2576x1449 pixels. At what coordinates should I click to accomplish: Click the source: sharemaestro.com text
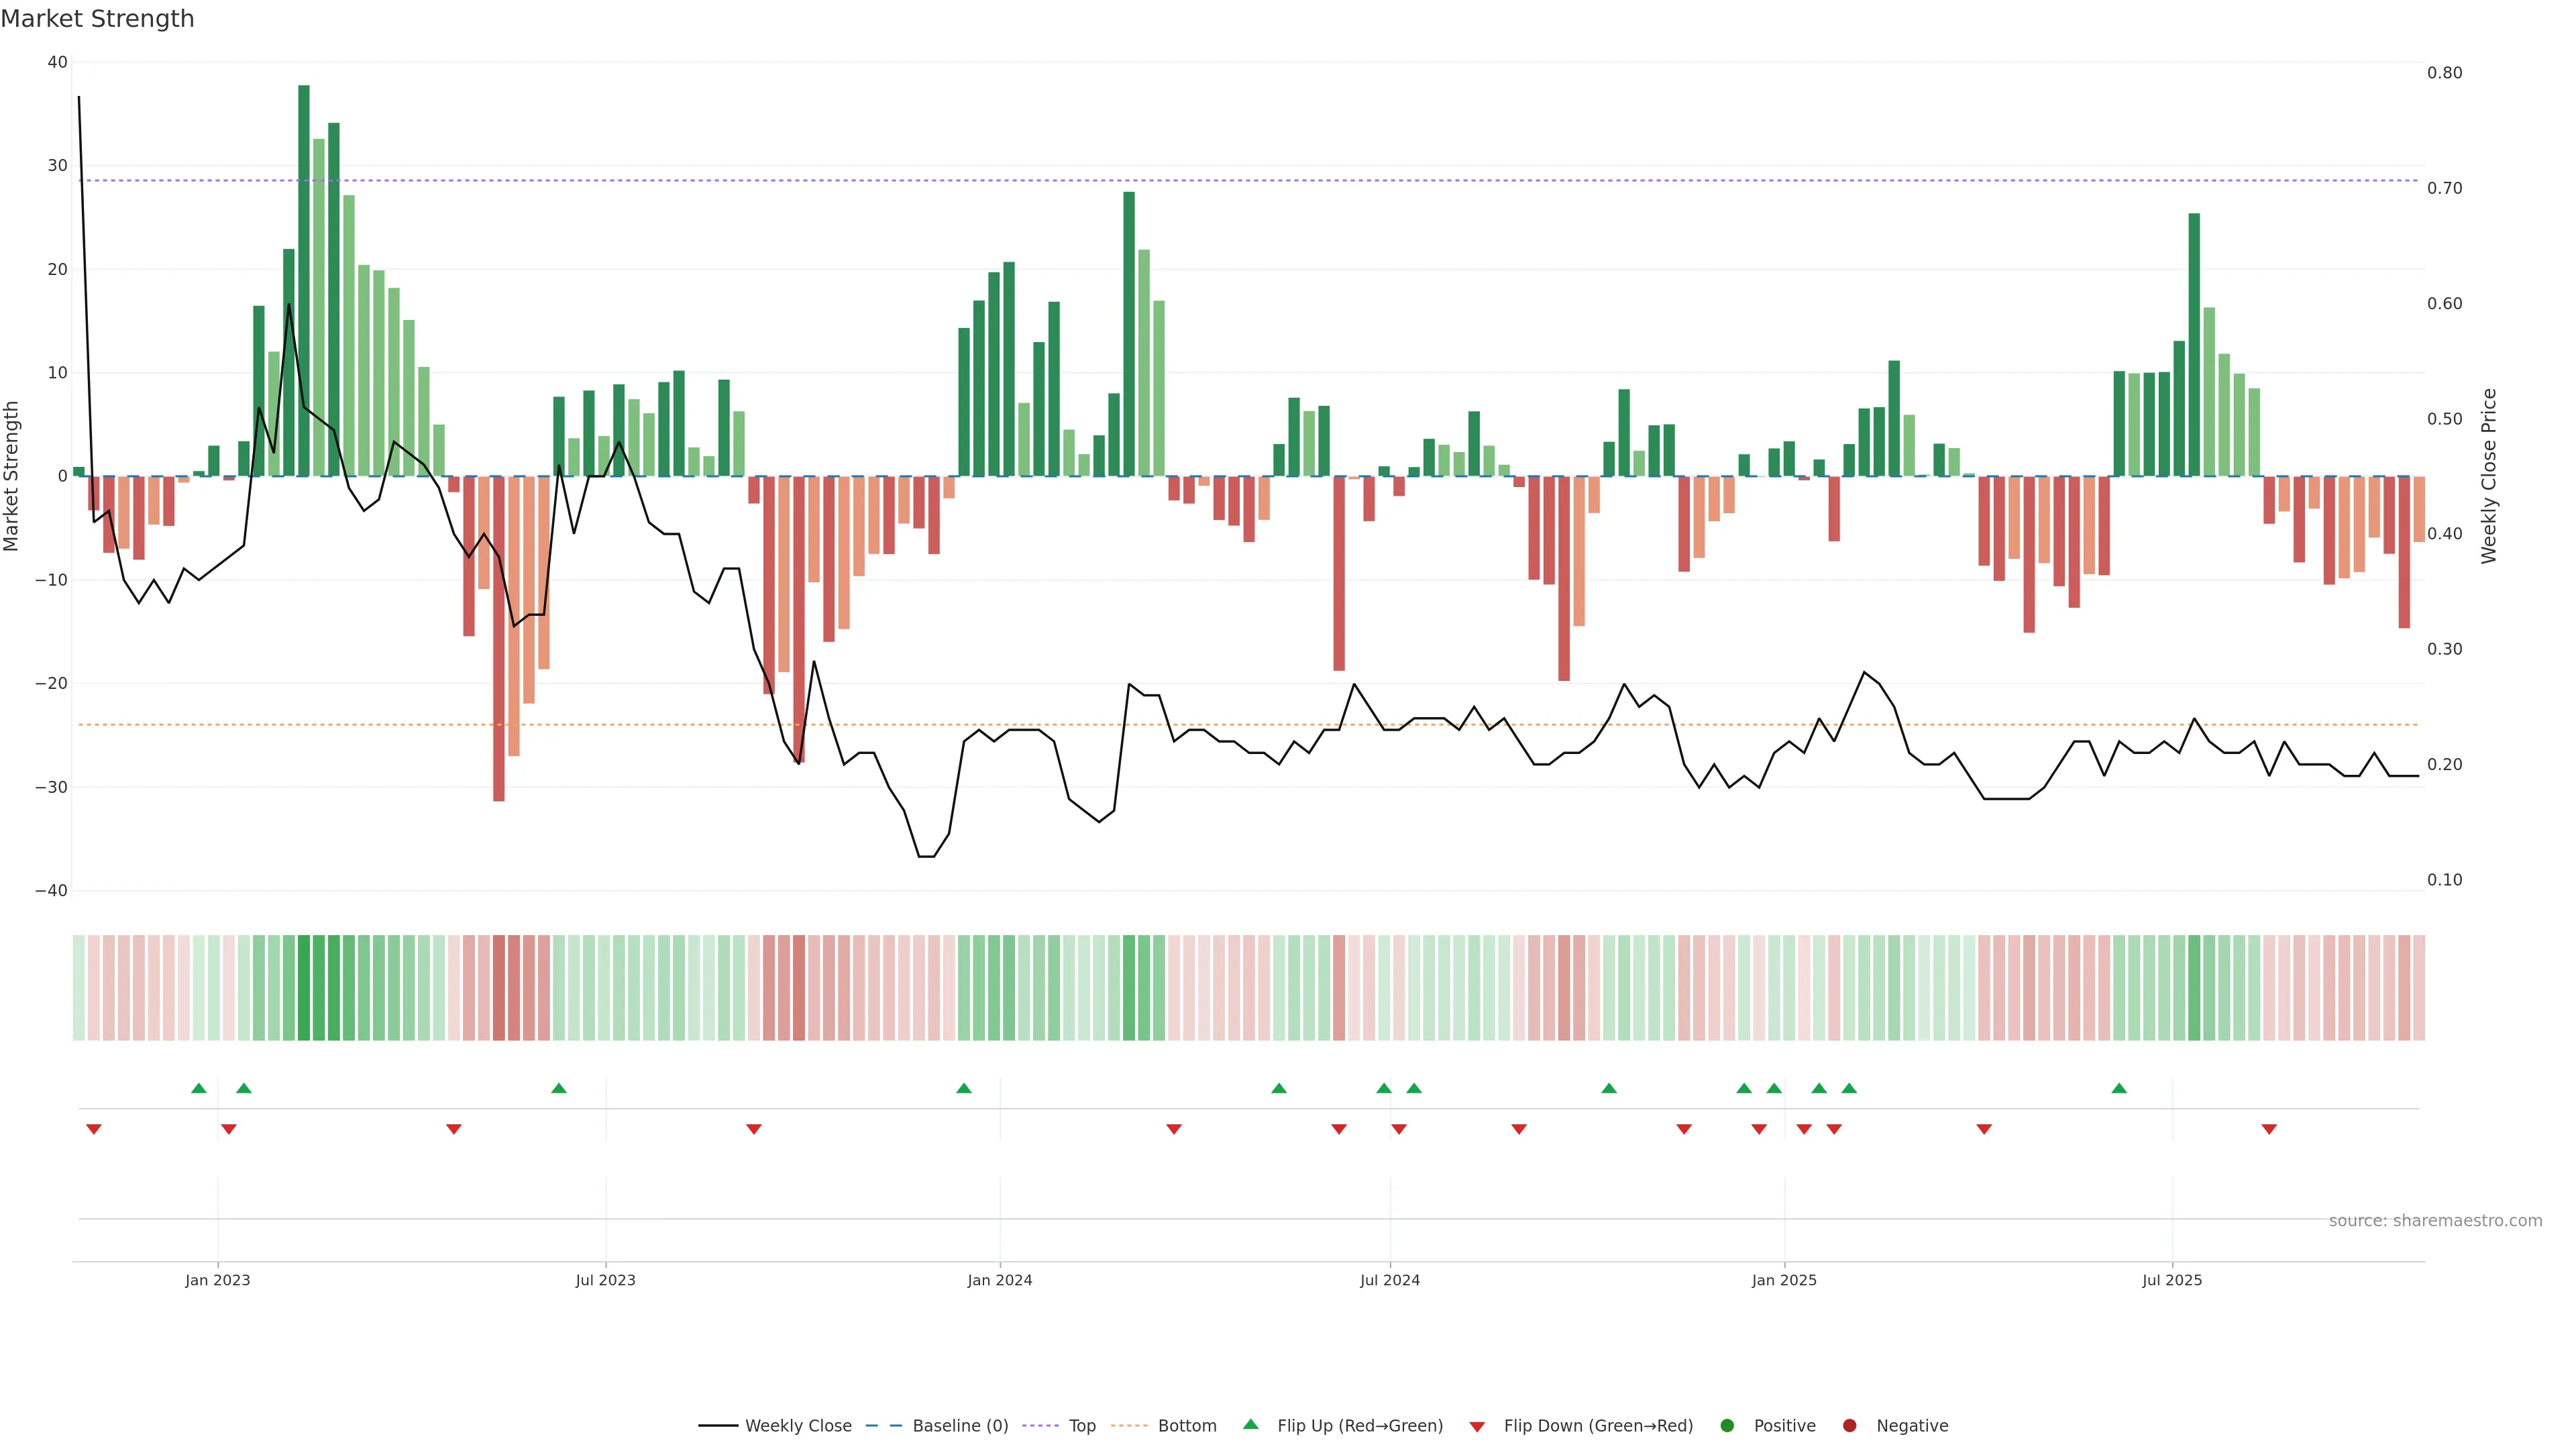click(2435, 1220)
